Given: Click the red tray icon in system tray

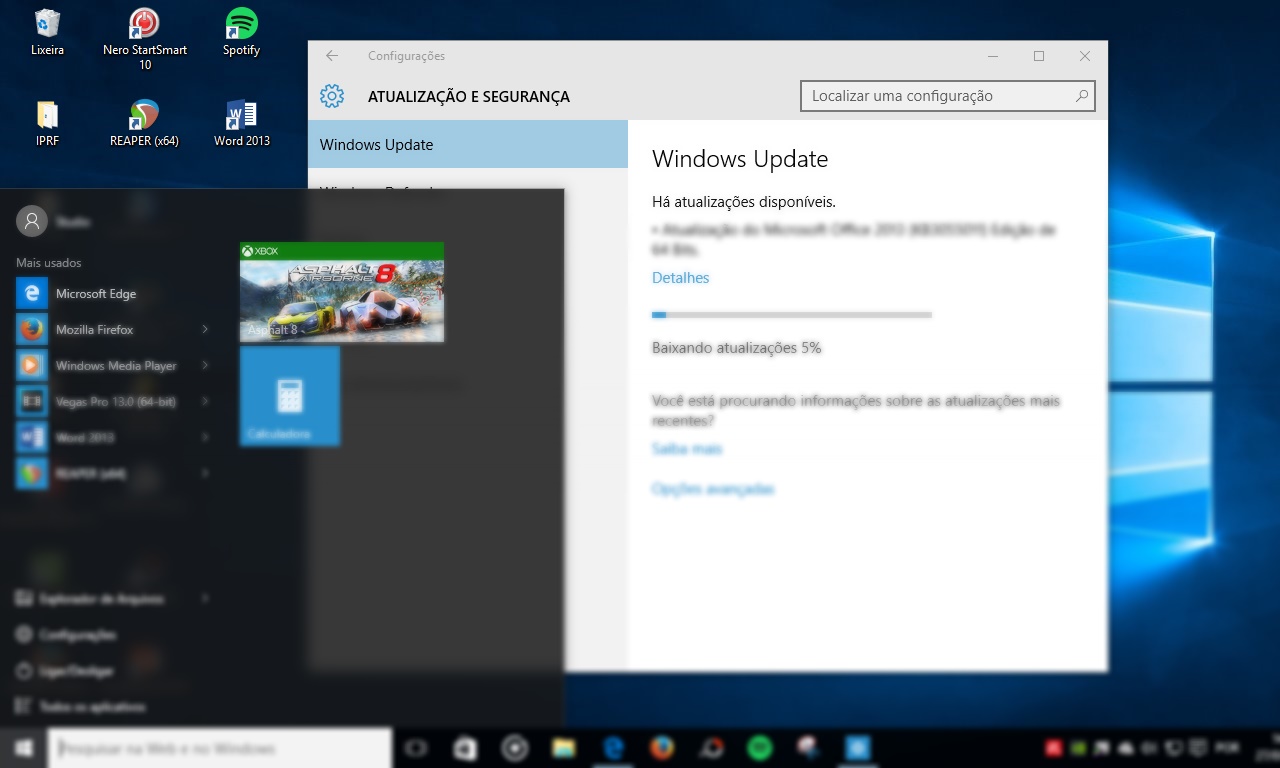Looking at the screenshot, I should pyautogui.click(x=1054, y=748).
